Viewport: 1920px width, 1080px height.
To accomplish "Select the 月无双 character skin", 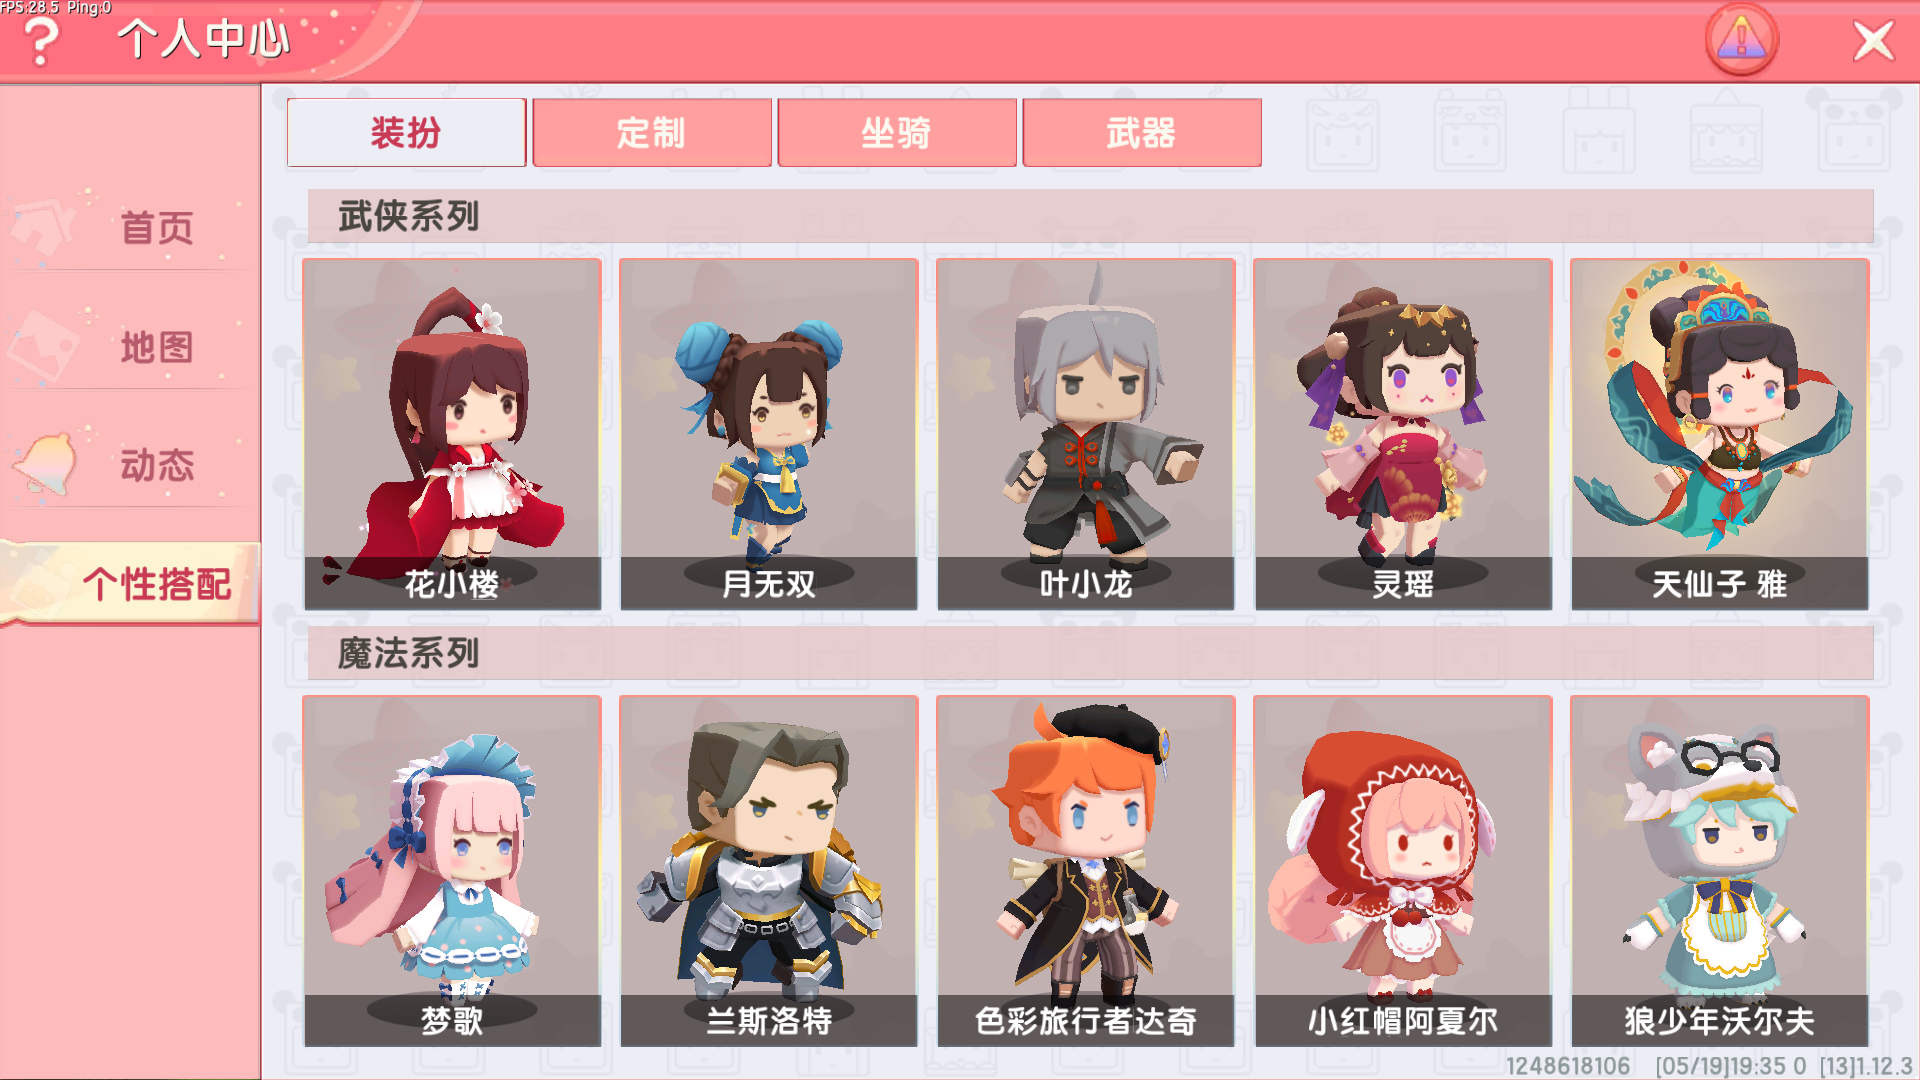I will [x=769, y=434].
